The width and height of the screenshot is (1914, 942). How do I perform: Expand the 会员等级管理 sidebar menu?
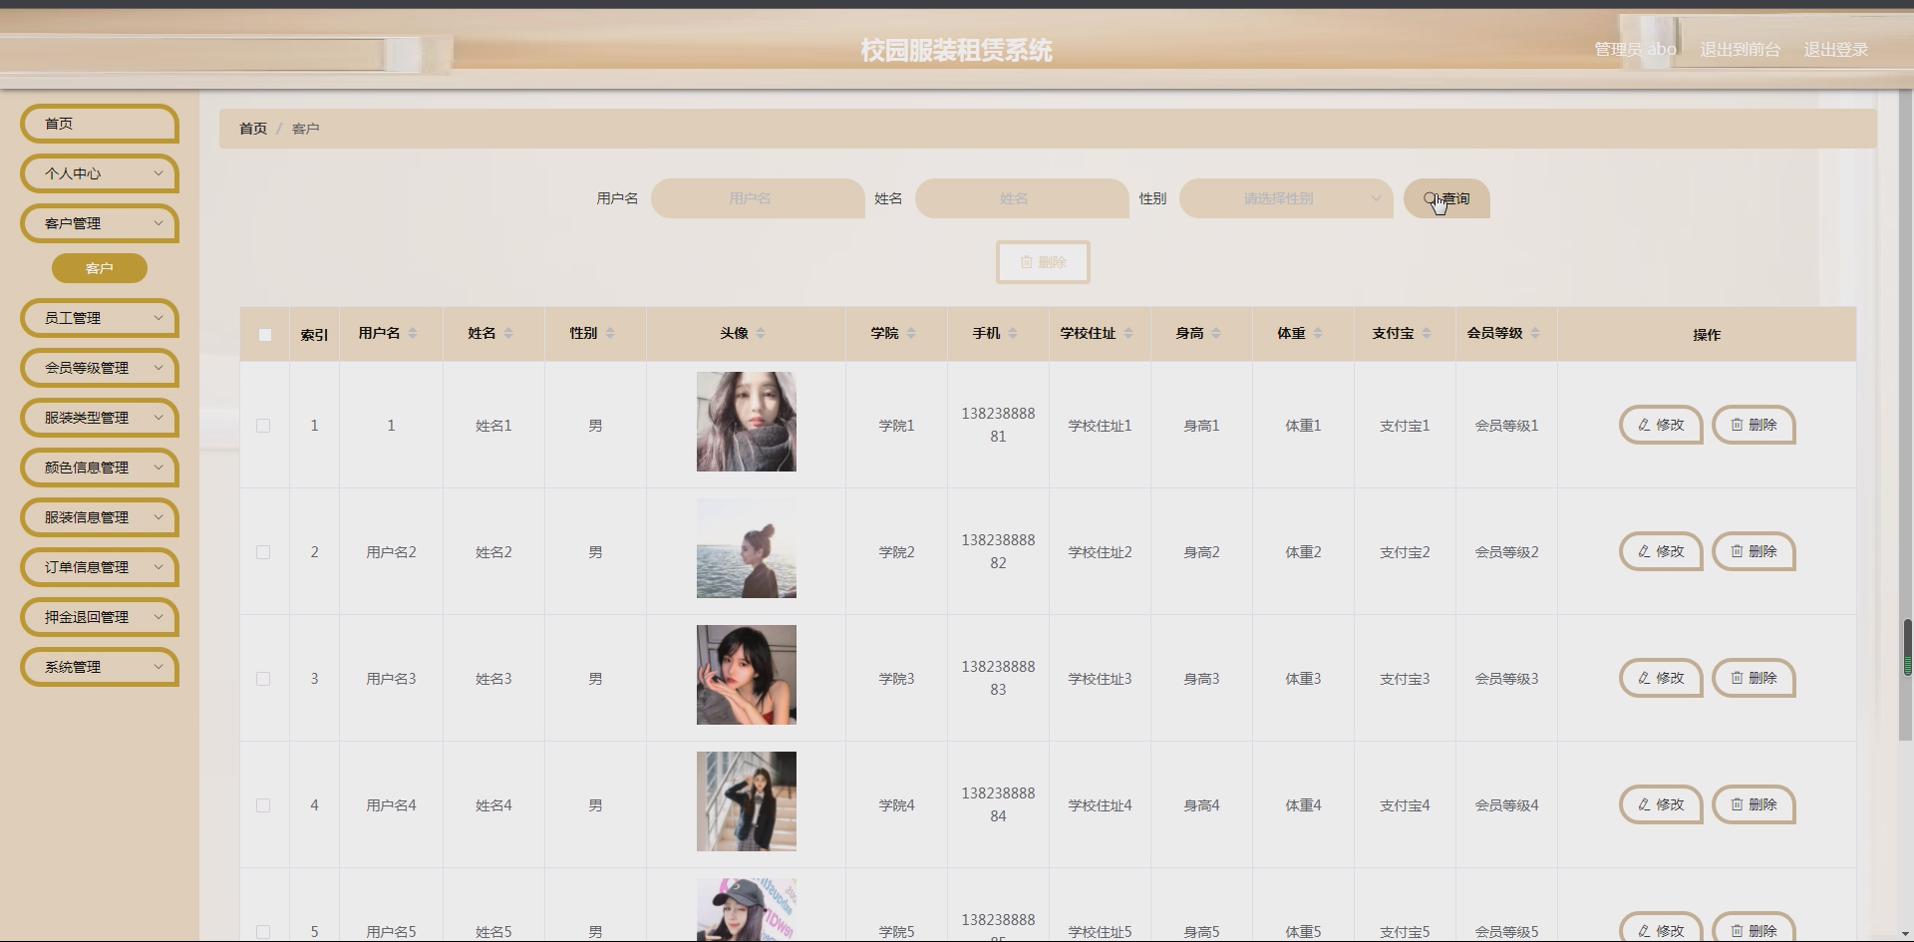(100, 368)
